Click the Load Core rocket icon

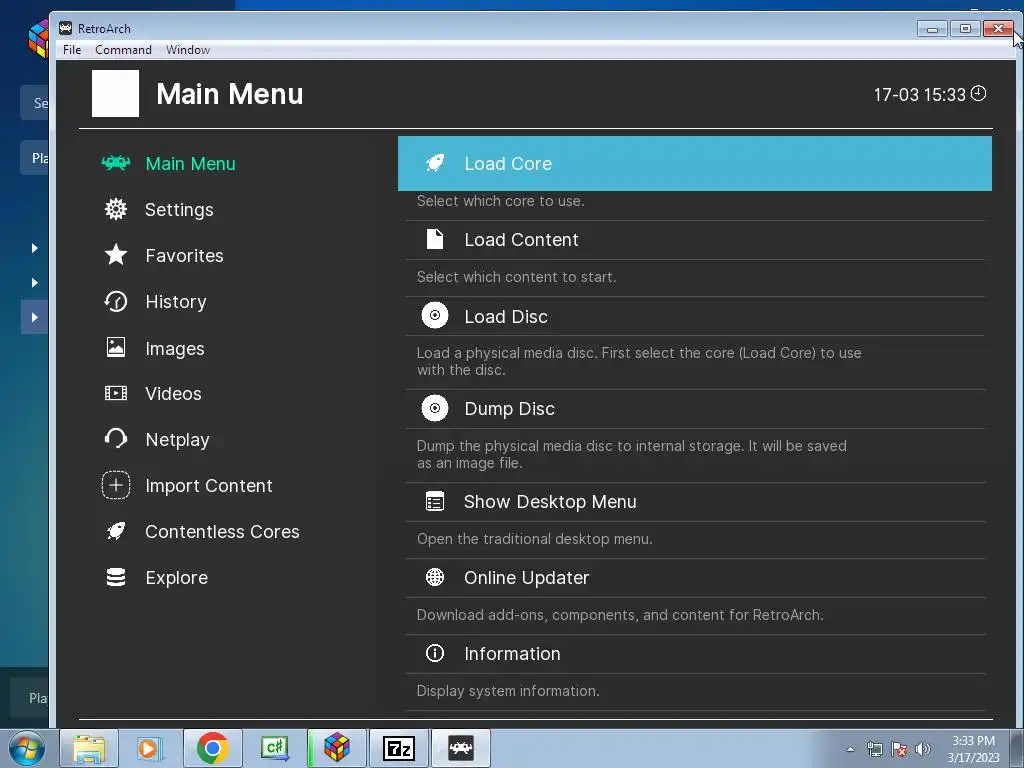coord(435,163)
